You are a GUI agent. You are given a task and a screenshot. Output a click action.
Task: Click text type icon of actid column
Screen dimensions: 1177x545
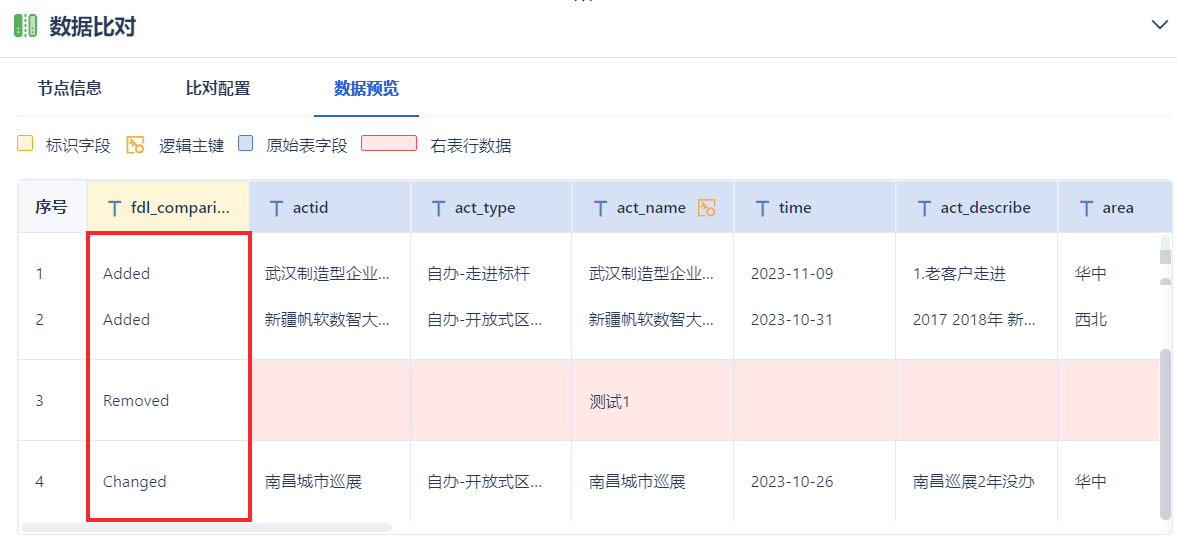click(x=276, y=208)
